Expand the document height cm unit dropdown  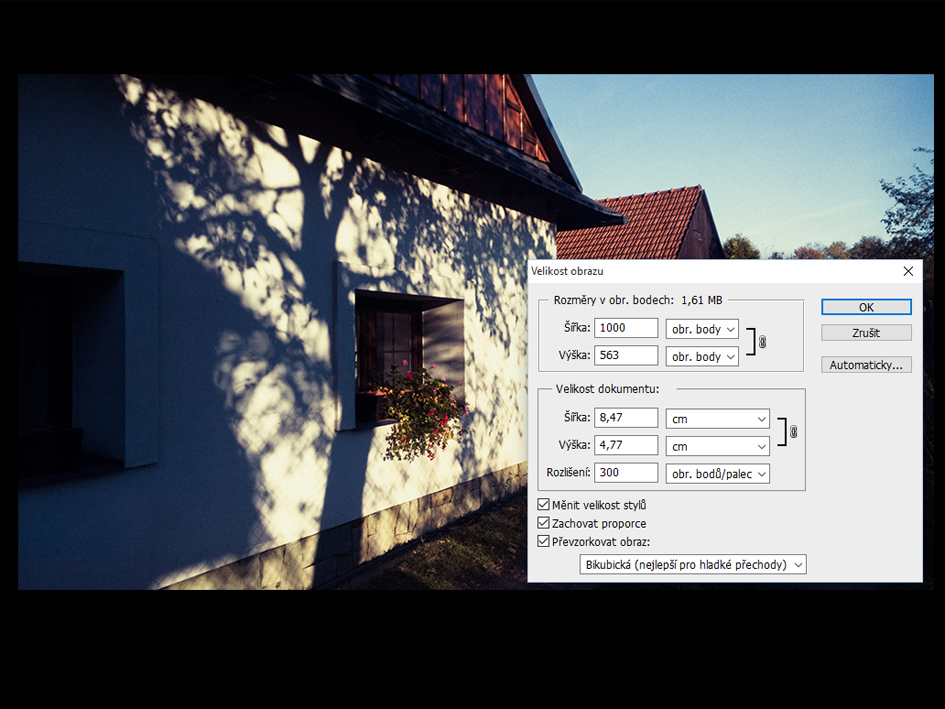pyautogui.click(x=717, y=446)
